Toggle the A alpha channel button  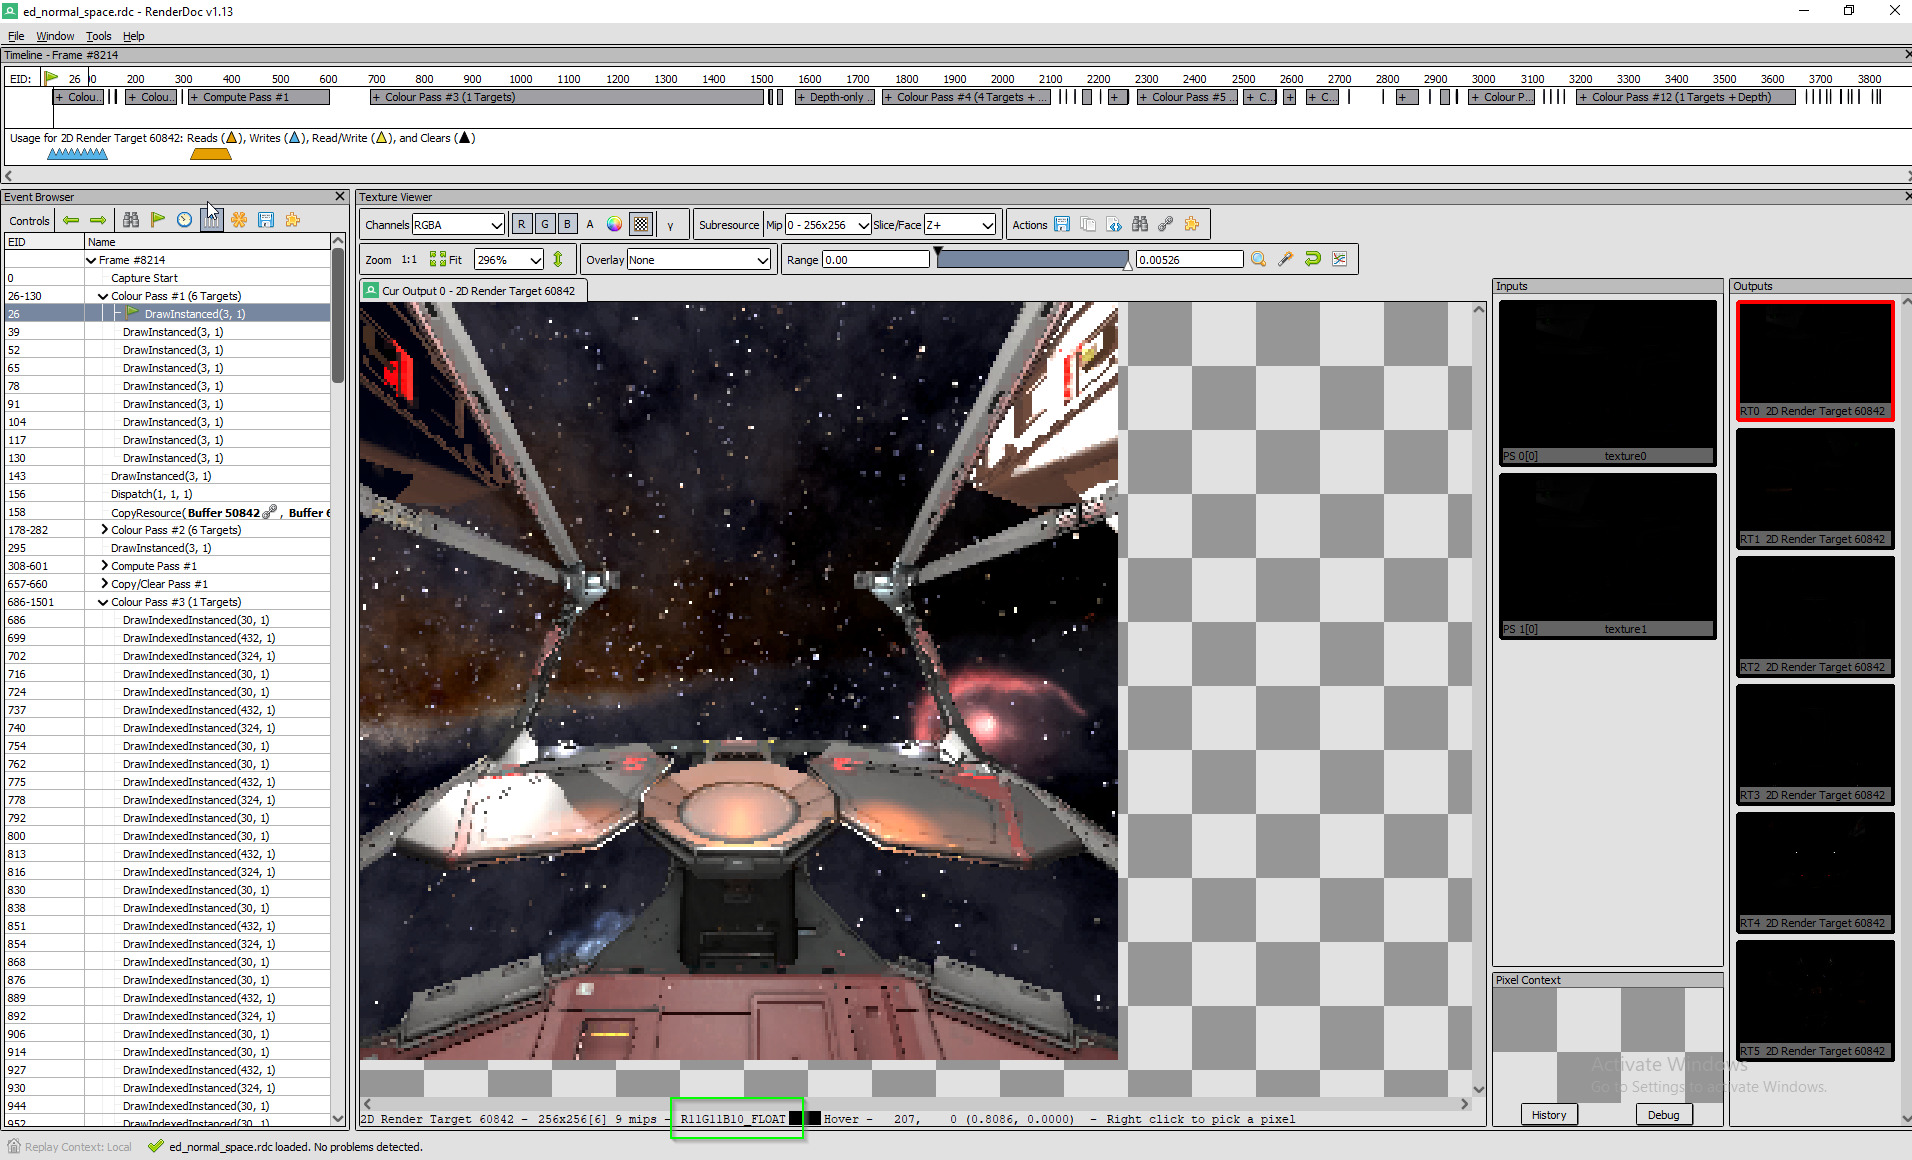click(590, 225)
